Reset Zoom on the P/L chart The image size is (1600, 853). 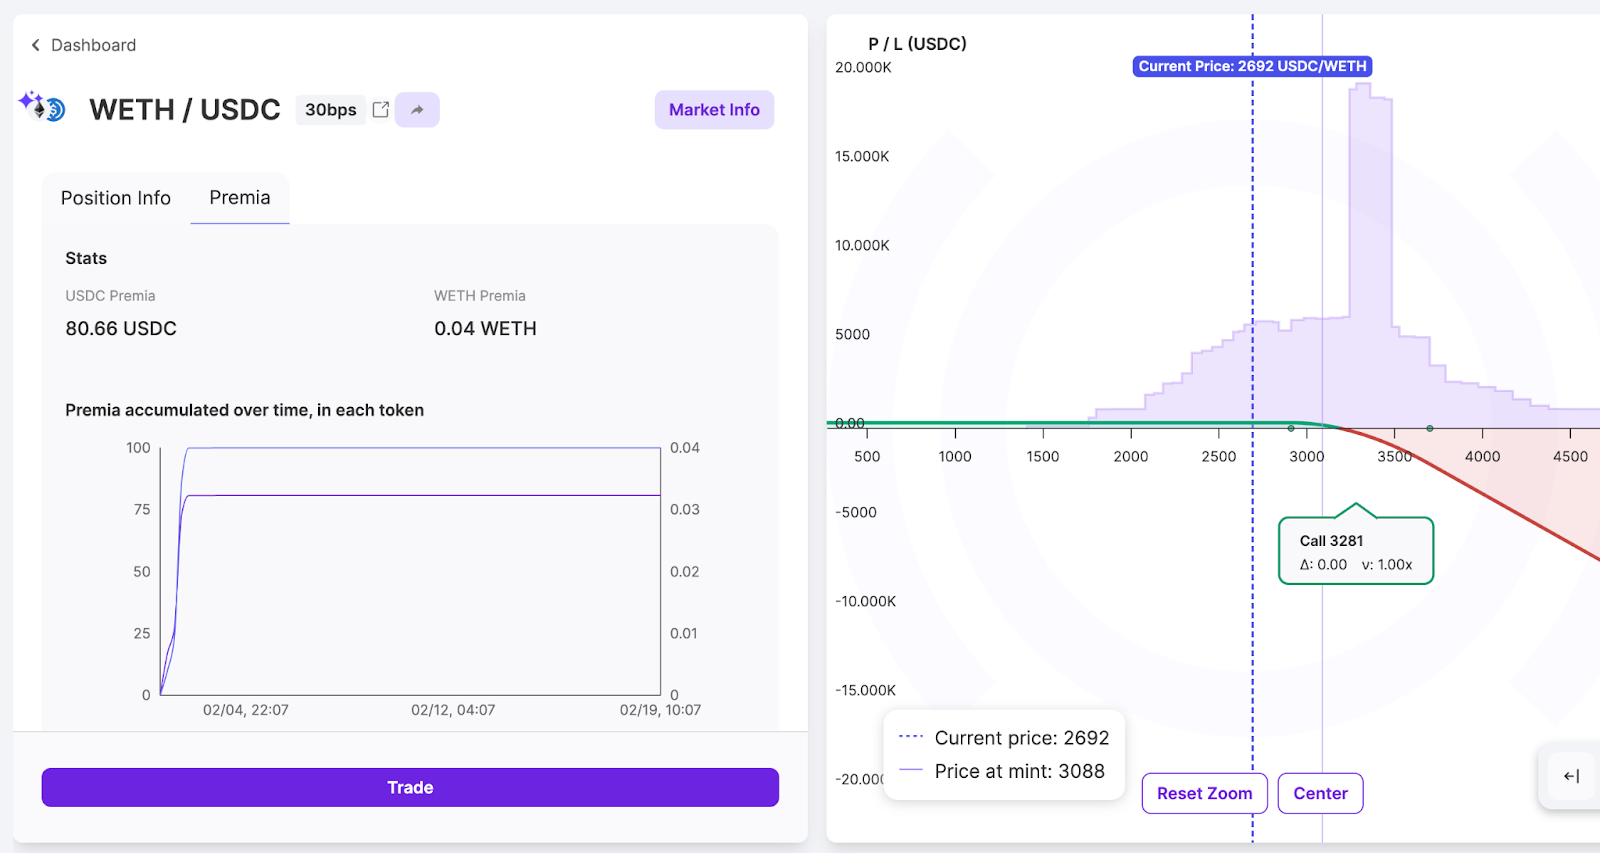[1204, 793]
